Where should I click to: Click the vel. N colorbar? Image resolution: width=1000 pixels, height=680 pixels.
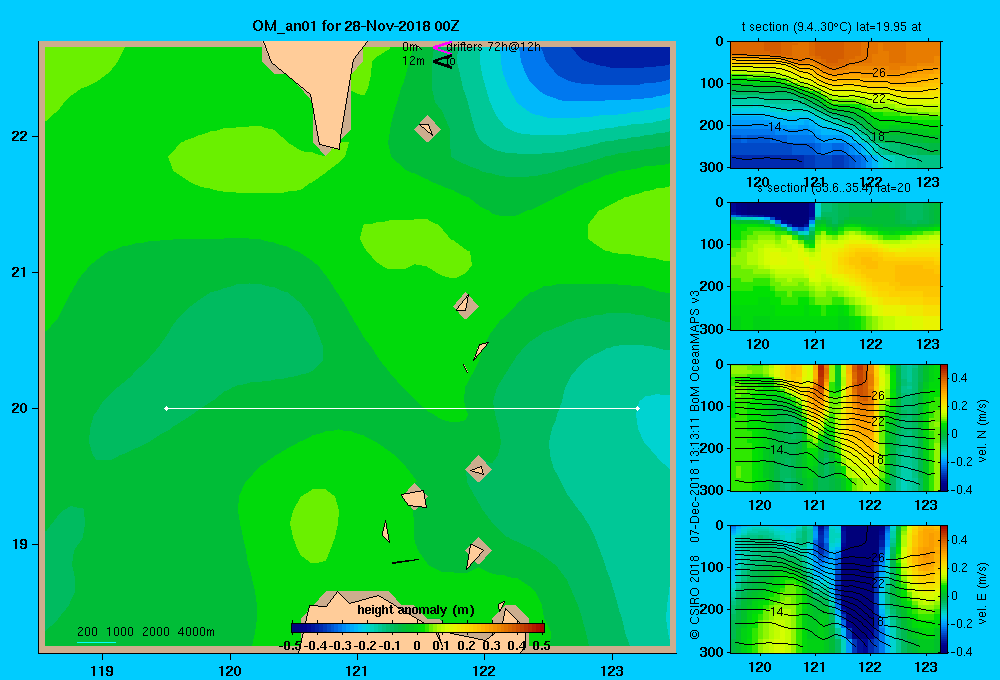[x=944, y=427]
